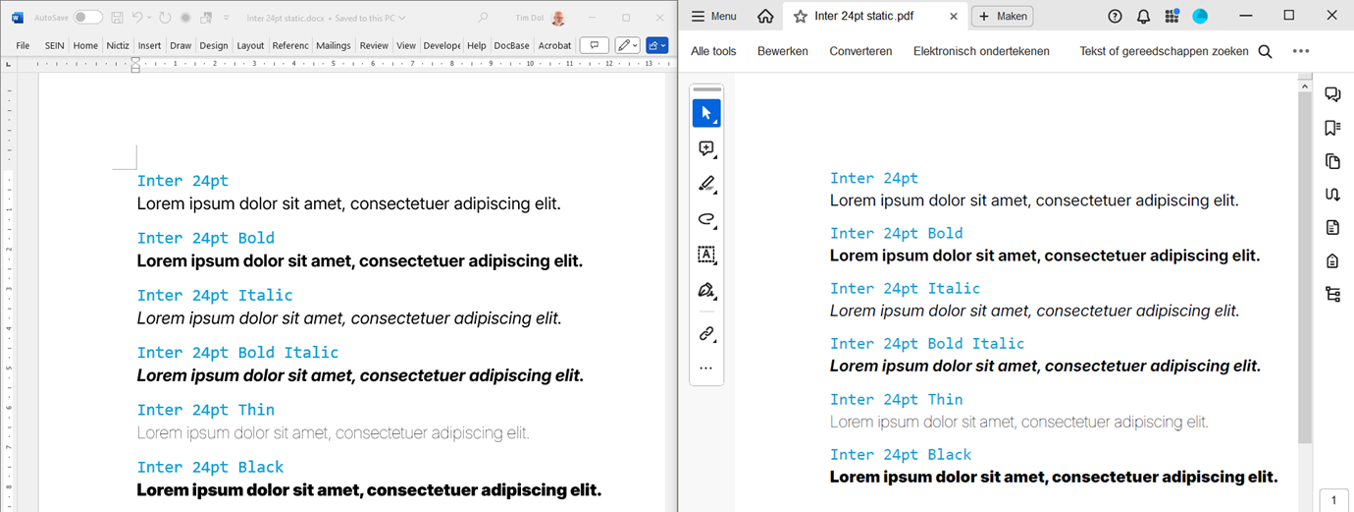This screenshot has height=512, width=1354.
Task: Click the search magnifier icon in Acrobat
Action: click(1265, 52)
